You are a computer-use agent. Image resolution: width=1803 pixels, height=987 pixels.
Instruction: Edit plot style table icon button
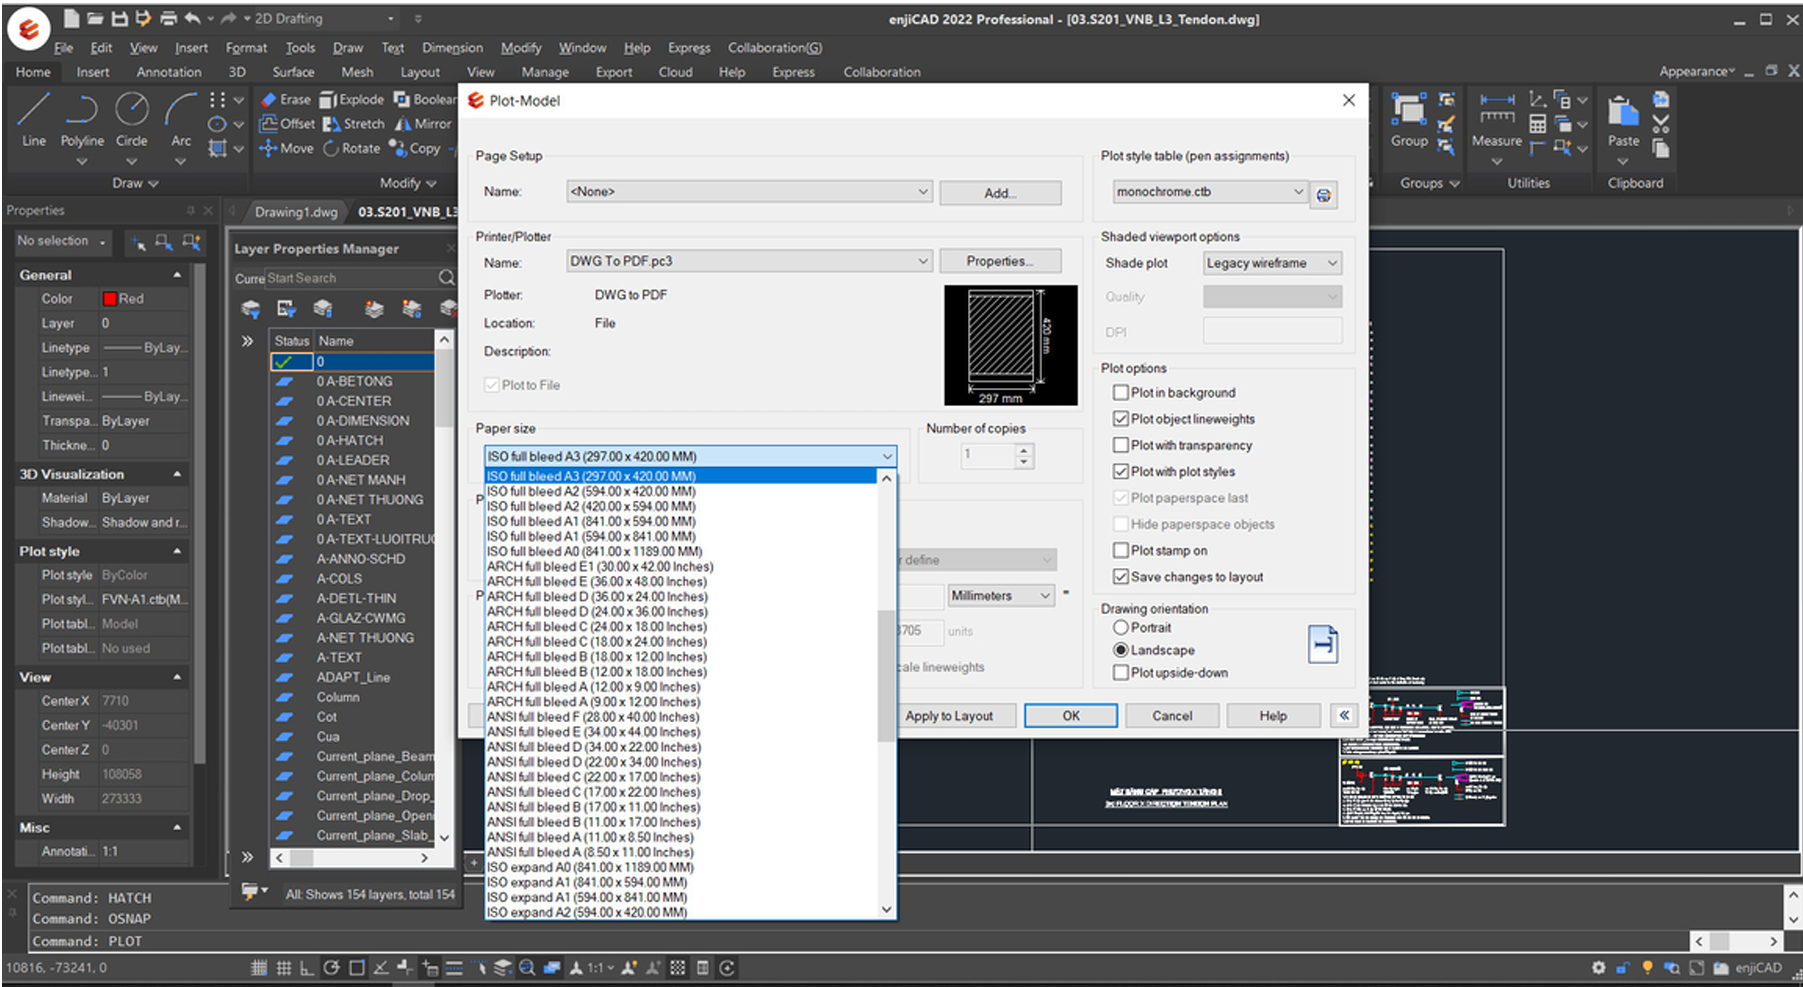tap(1323, 195)
